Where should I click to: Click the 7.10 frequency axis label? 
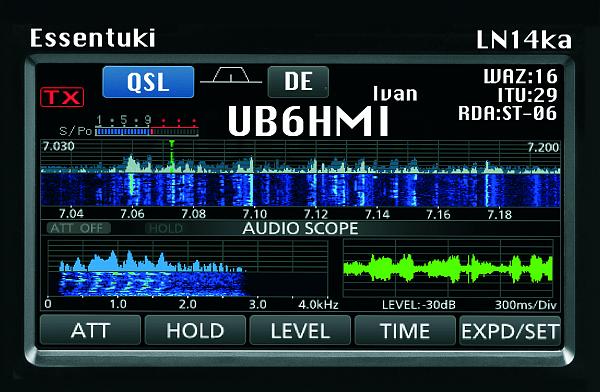(x=255, y=214)
